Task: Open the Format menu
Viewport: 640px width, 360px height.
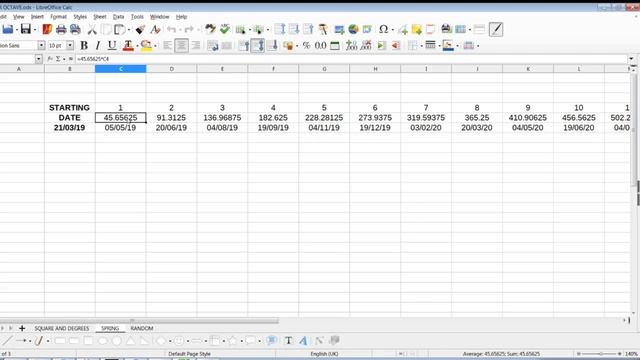Action: tap(58, 17)
